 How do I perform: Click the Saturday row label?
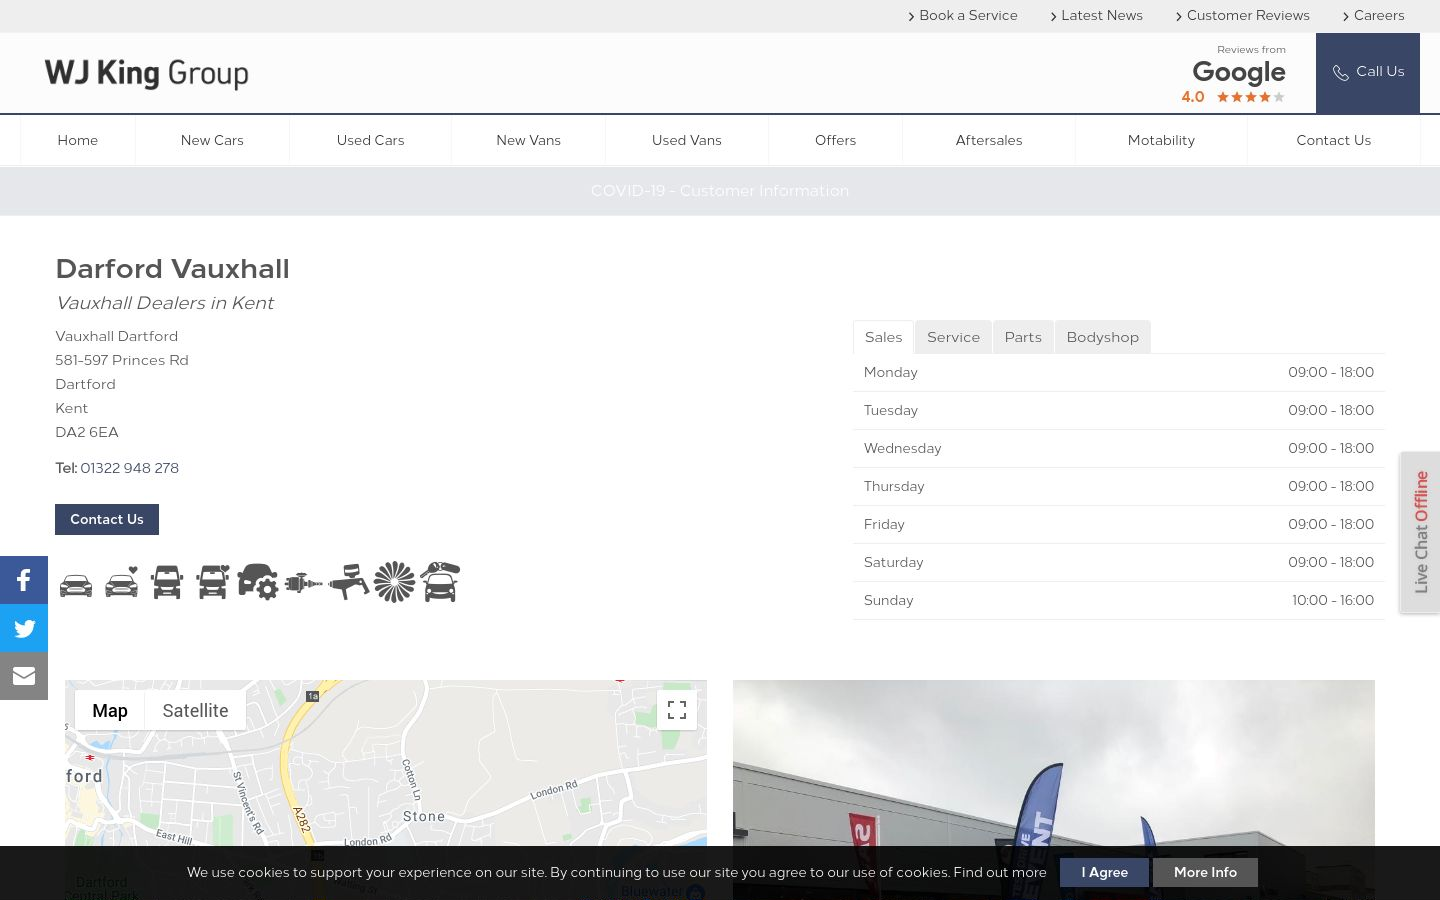click(x=894, y=562)
